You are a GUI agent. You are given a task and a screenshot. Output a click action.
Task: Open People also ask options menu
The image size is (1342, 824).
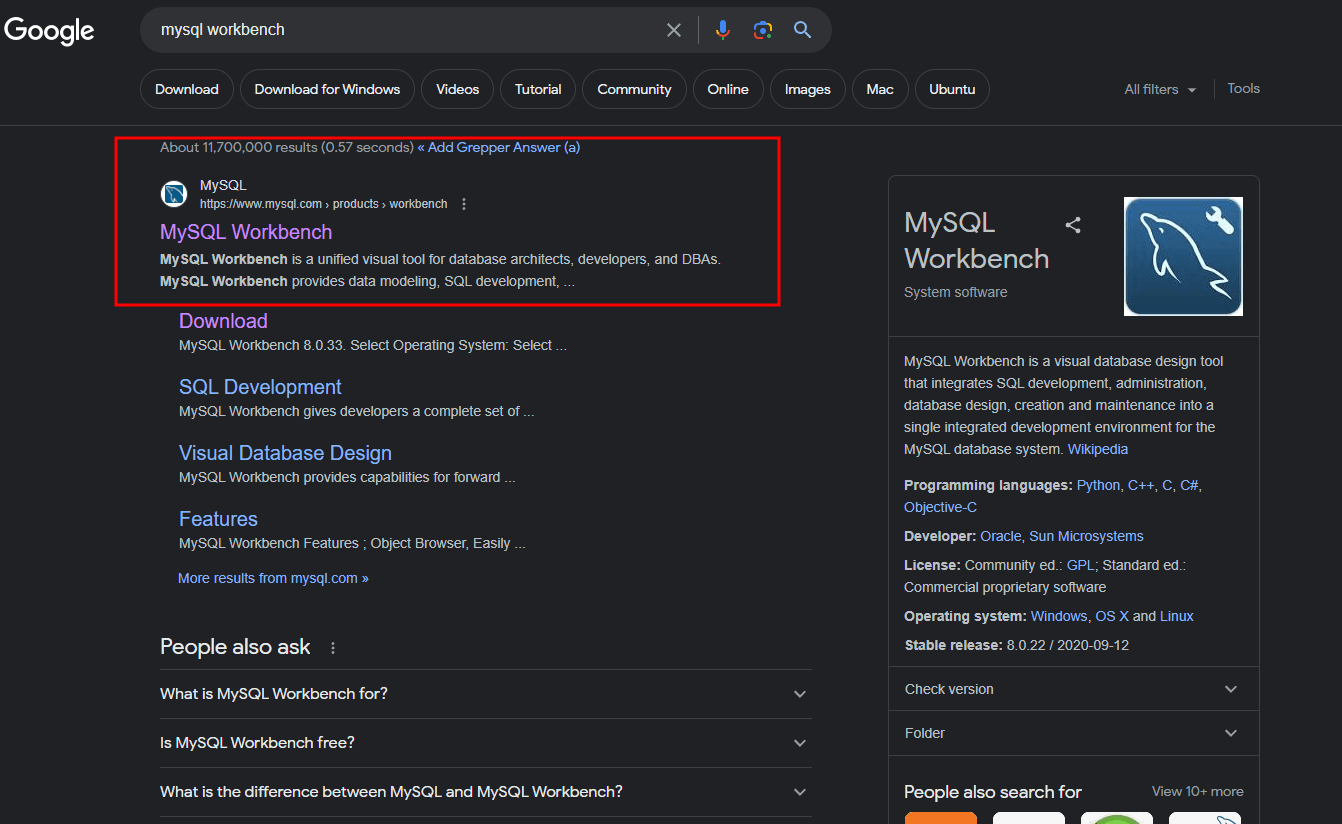point(333,648)
